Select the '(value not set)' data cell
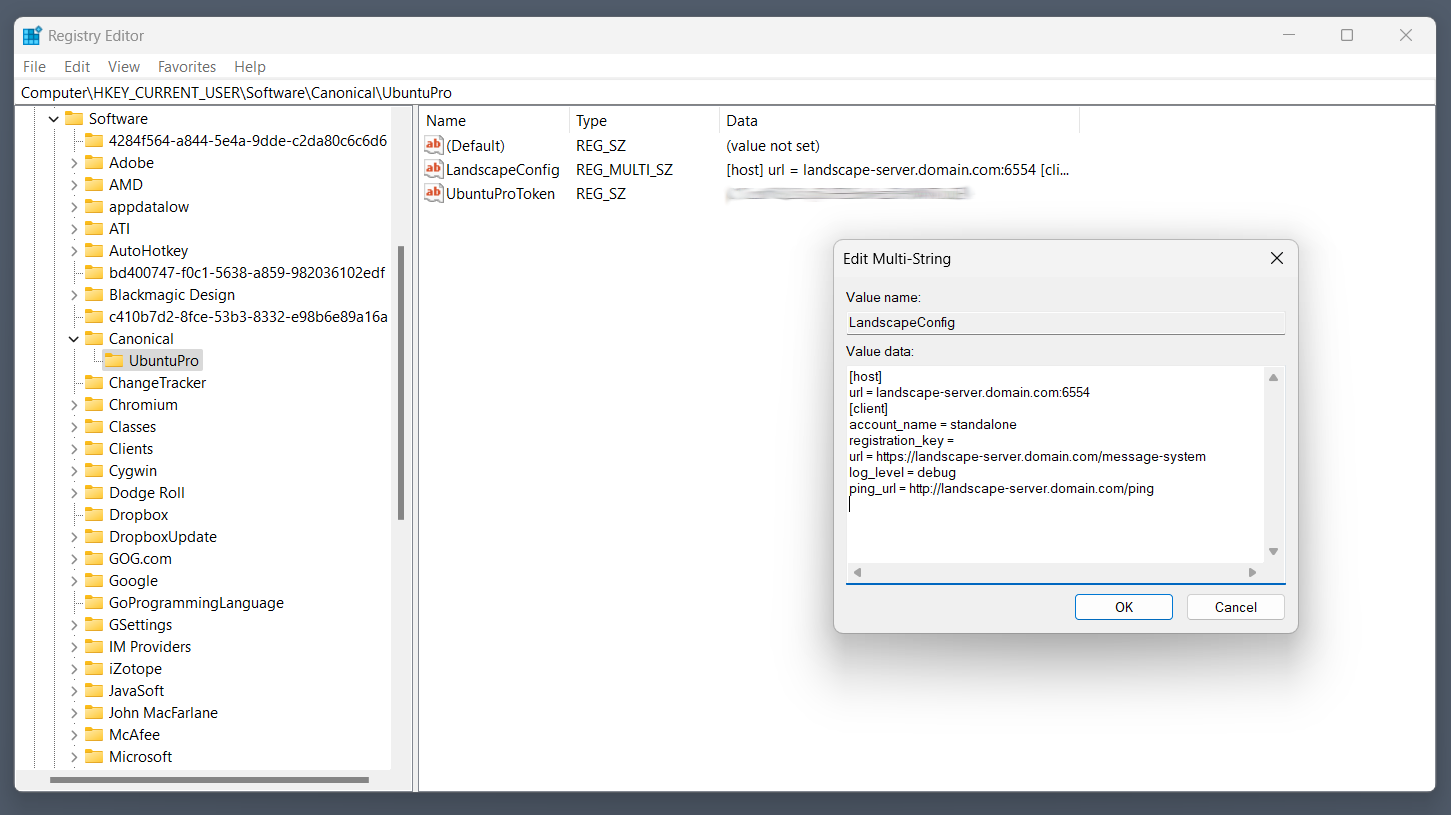The width and height of the screenshot is (1451, 815). [x=773, y=146]
